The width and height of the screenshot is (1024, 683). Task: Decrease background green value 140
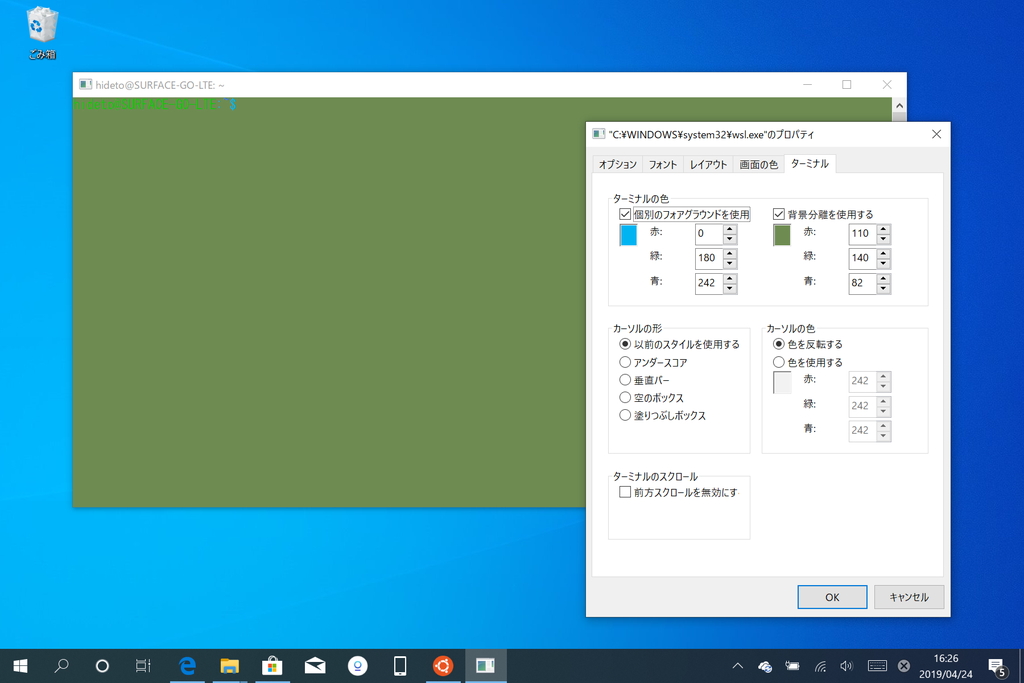point(884,263)
